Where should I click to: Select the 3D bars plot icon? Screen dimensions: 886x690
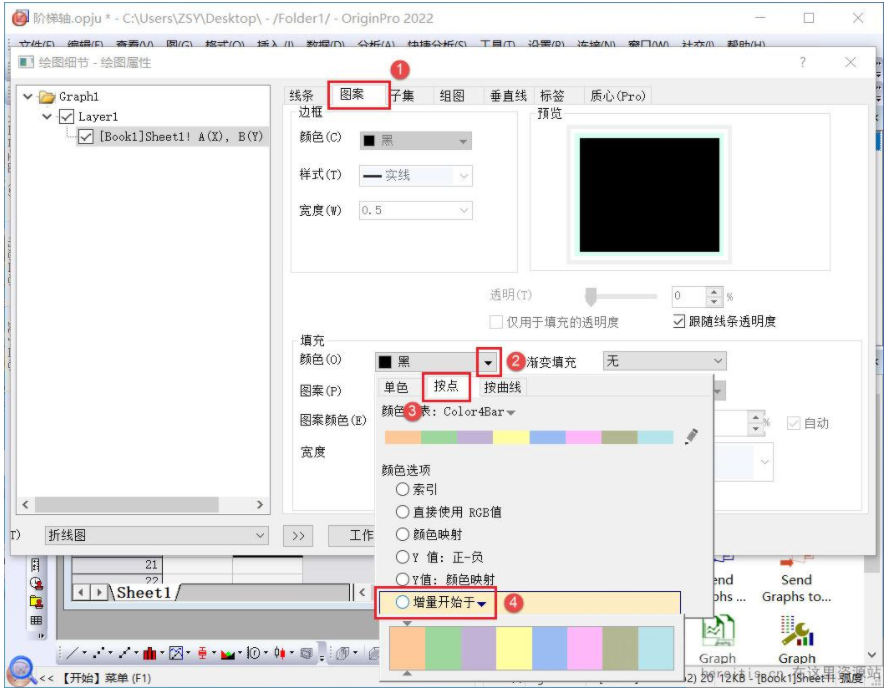point(342,653)
